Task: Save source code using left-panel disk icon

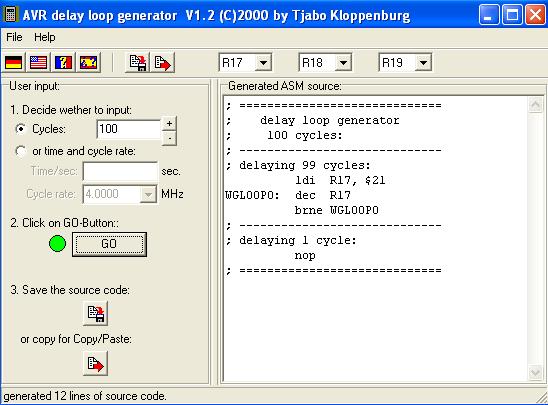Action: click(x=95, y=313)
